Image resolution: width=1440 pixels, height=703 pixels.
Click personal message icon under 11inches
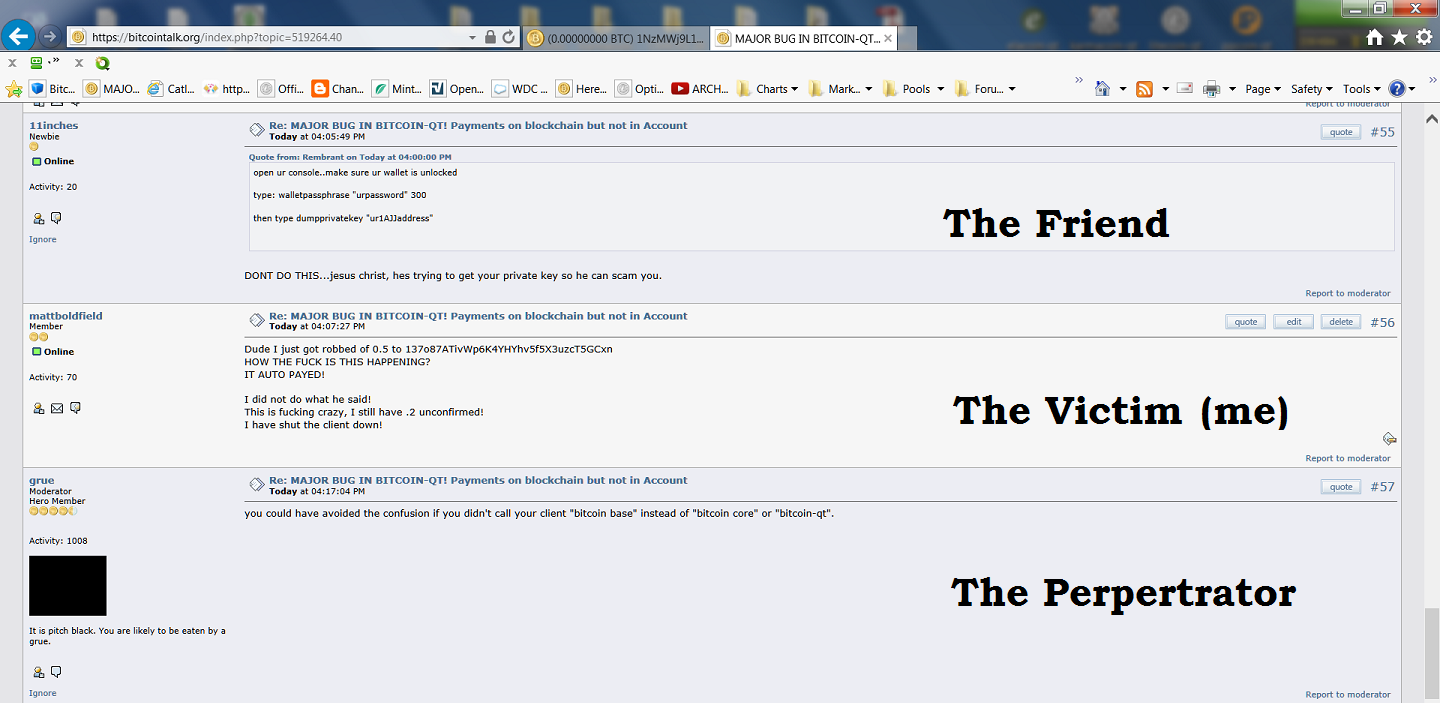(x=56, y=218)
